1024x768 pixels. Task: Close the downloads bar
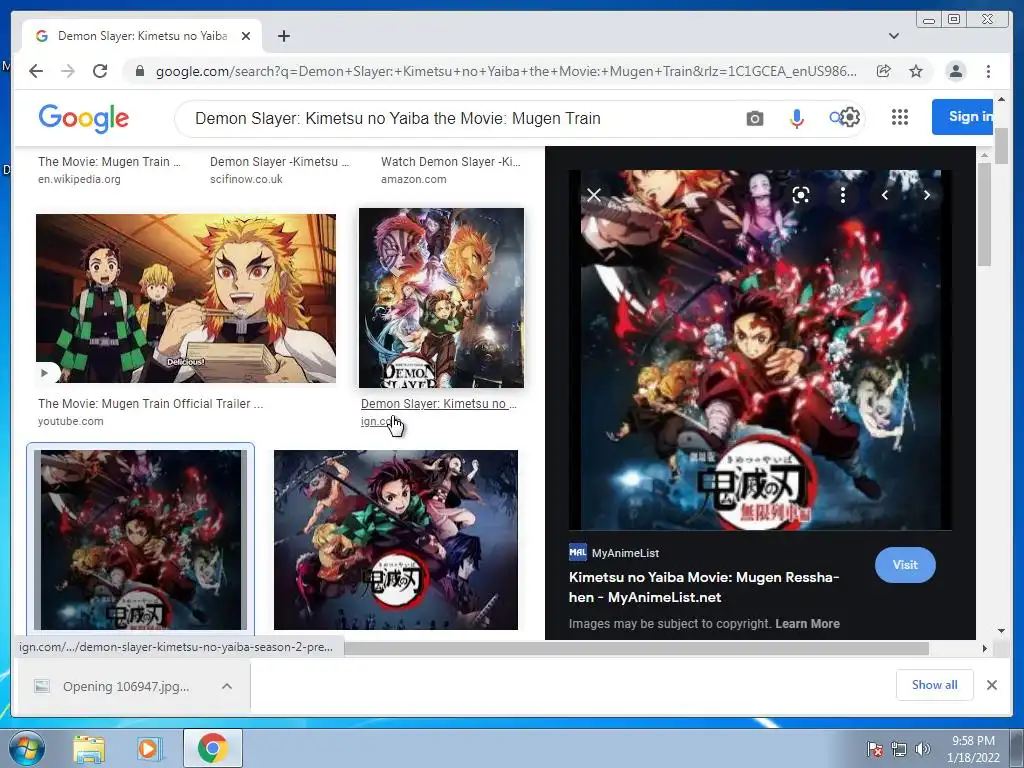click(x=991, y=684)
